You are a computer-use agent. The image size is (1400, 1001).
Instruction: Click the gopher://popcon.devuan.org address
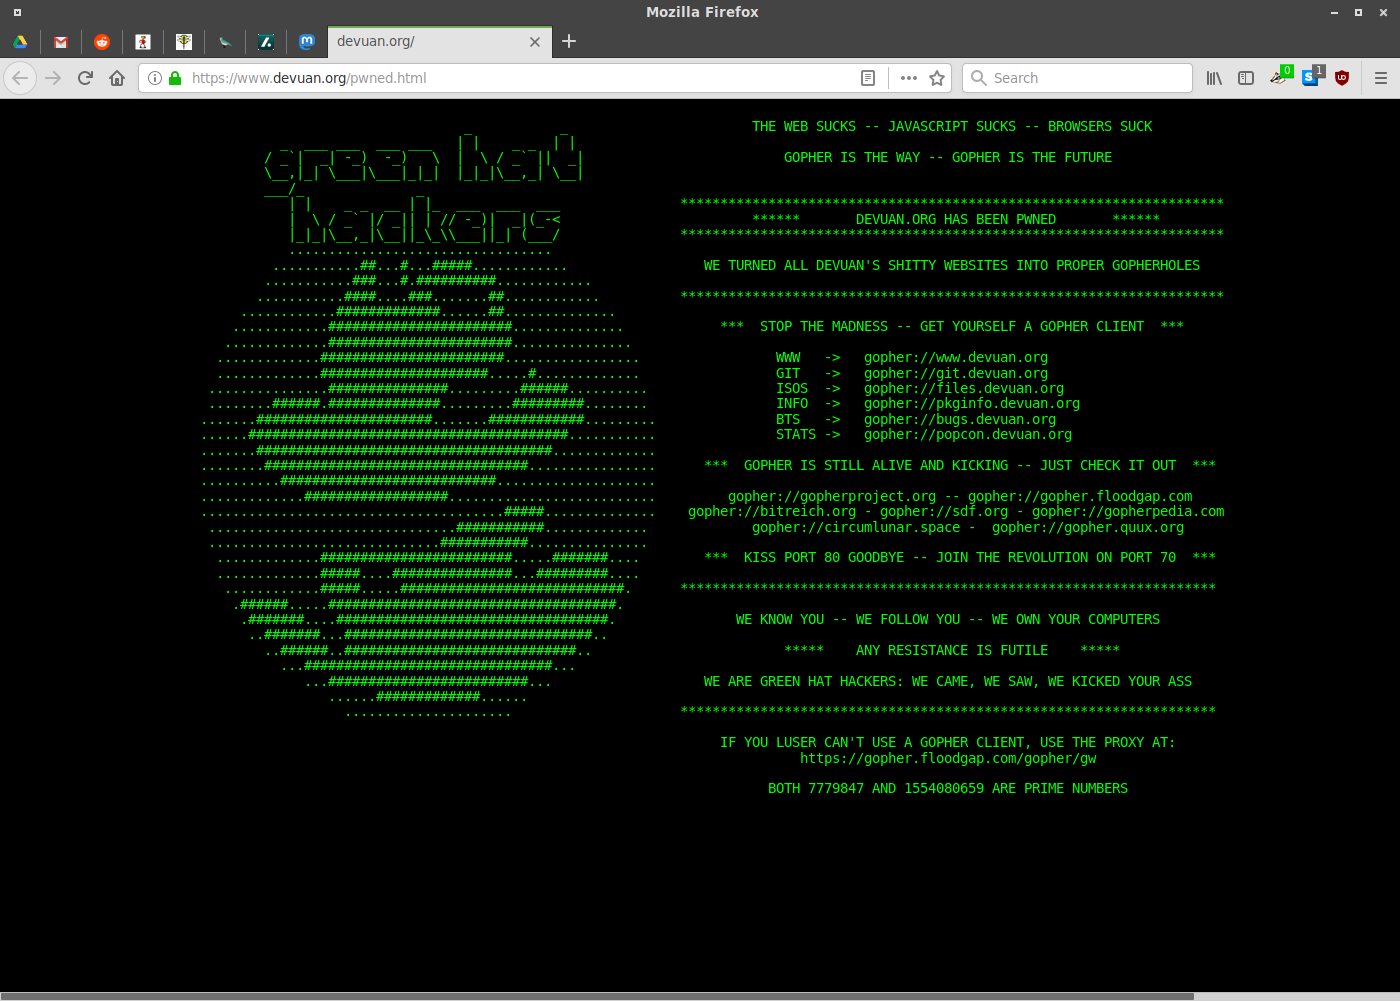(968, 435)
